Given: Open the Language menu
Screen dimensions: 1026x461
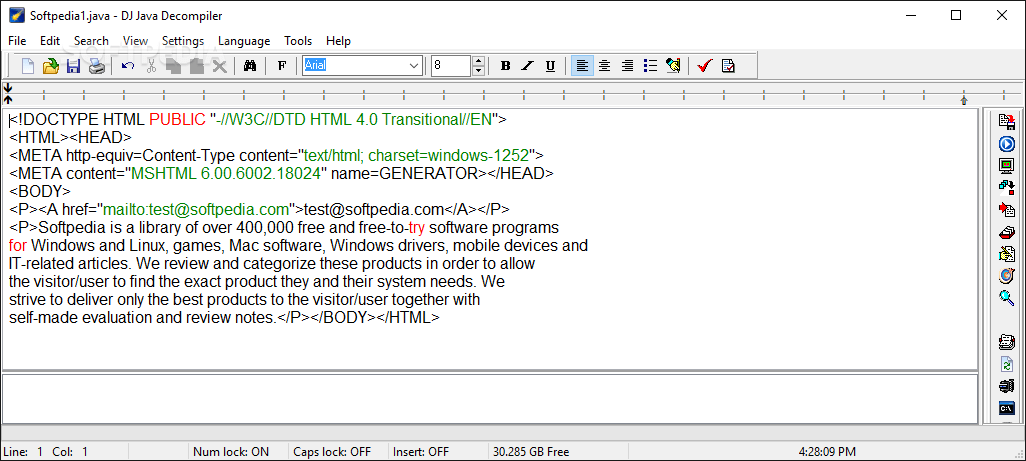Looking at the screenshot, I should tap(244, 41).
